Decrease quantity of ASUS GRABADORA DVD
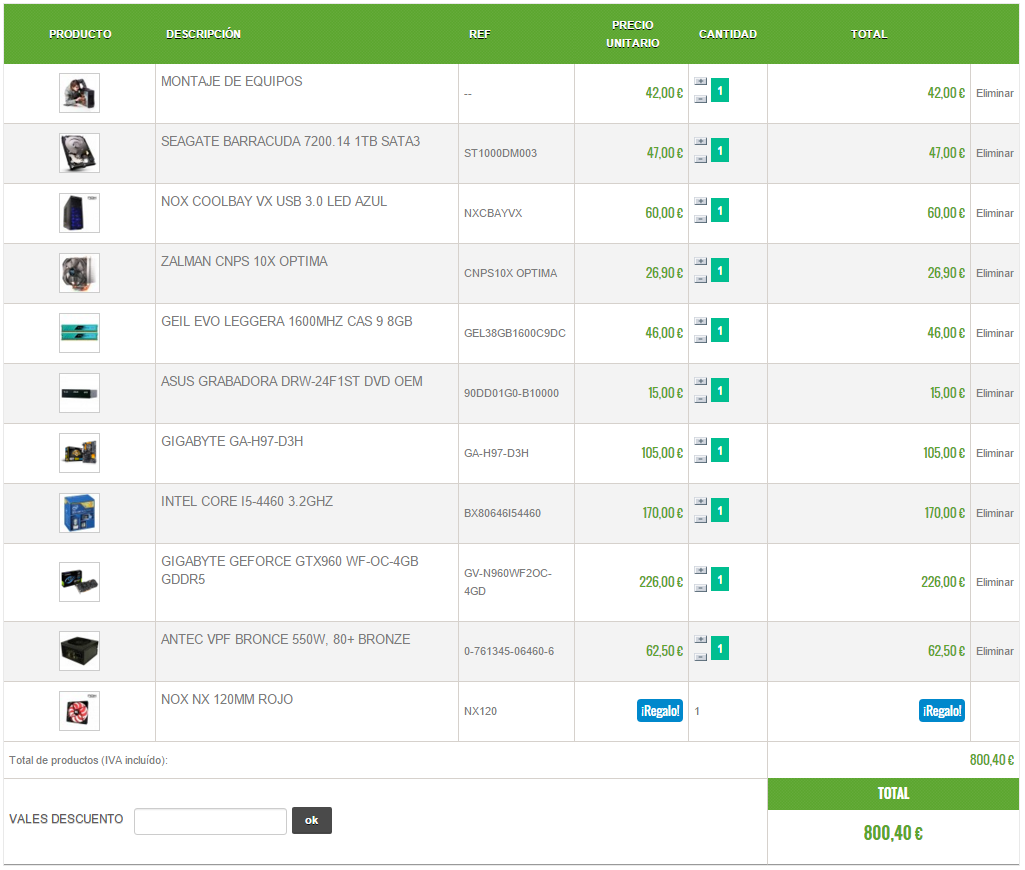Viewport: 1025px width, 870px height. pos(701,399)
